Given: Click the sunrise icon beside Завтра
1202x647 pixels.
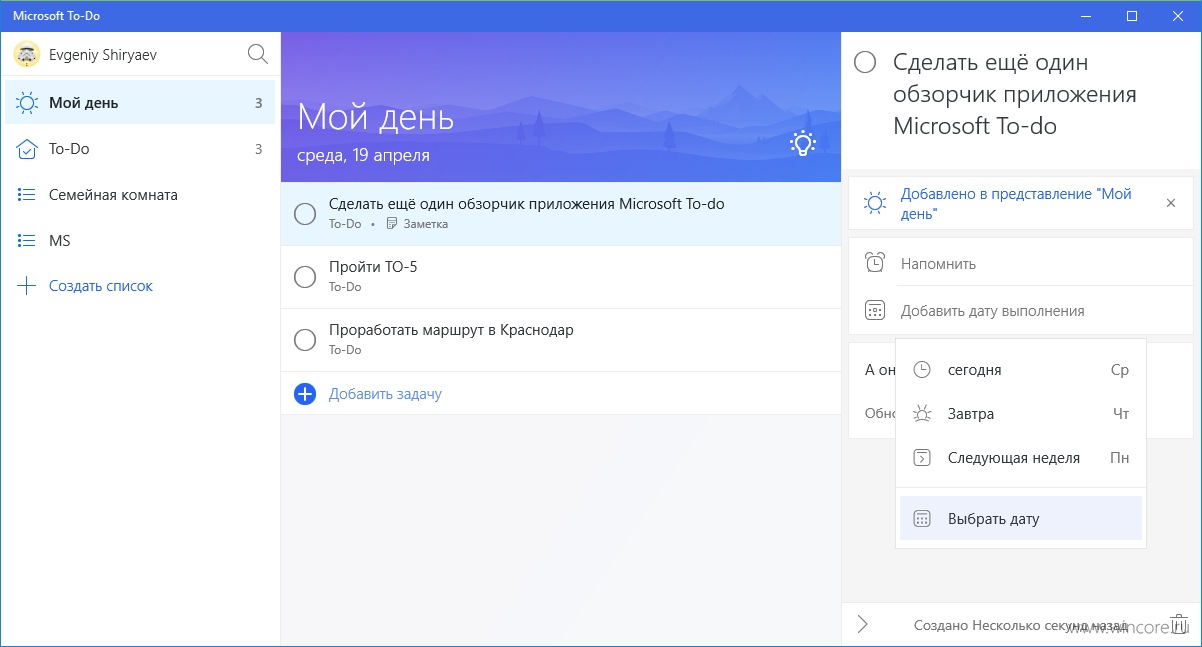Looking at the screenshot, I should coord(922,414).
